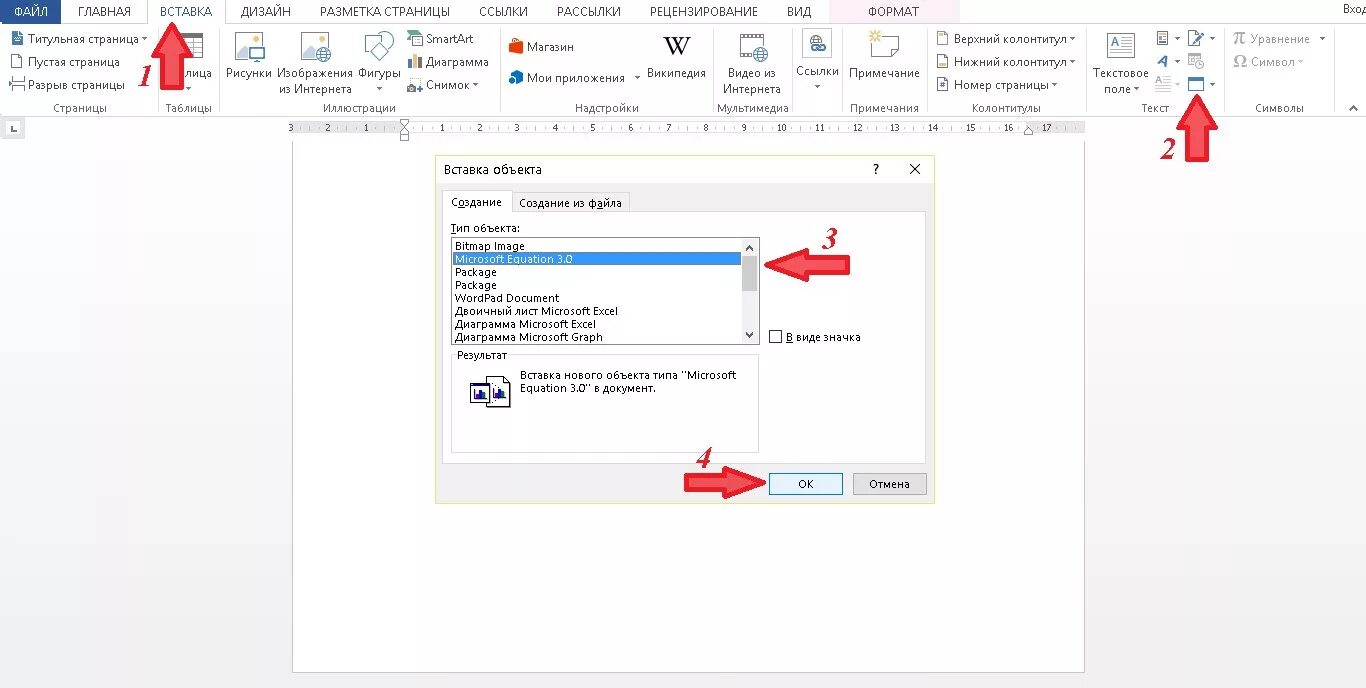Screen dimensions: 1366x688
Task: Click the Пустая страница button
Action: pos(65,62)
